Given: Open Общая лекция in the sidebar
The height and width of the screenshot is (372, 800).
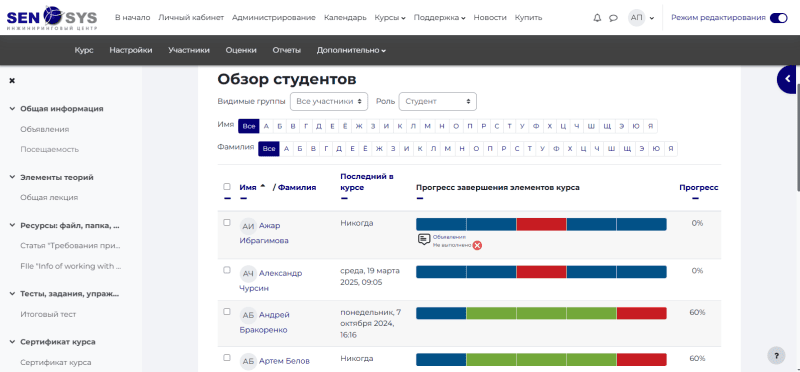Looking at the screenshot, I should pyautogui.click(x=49, y=197).
